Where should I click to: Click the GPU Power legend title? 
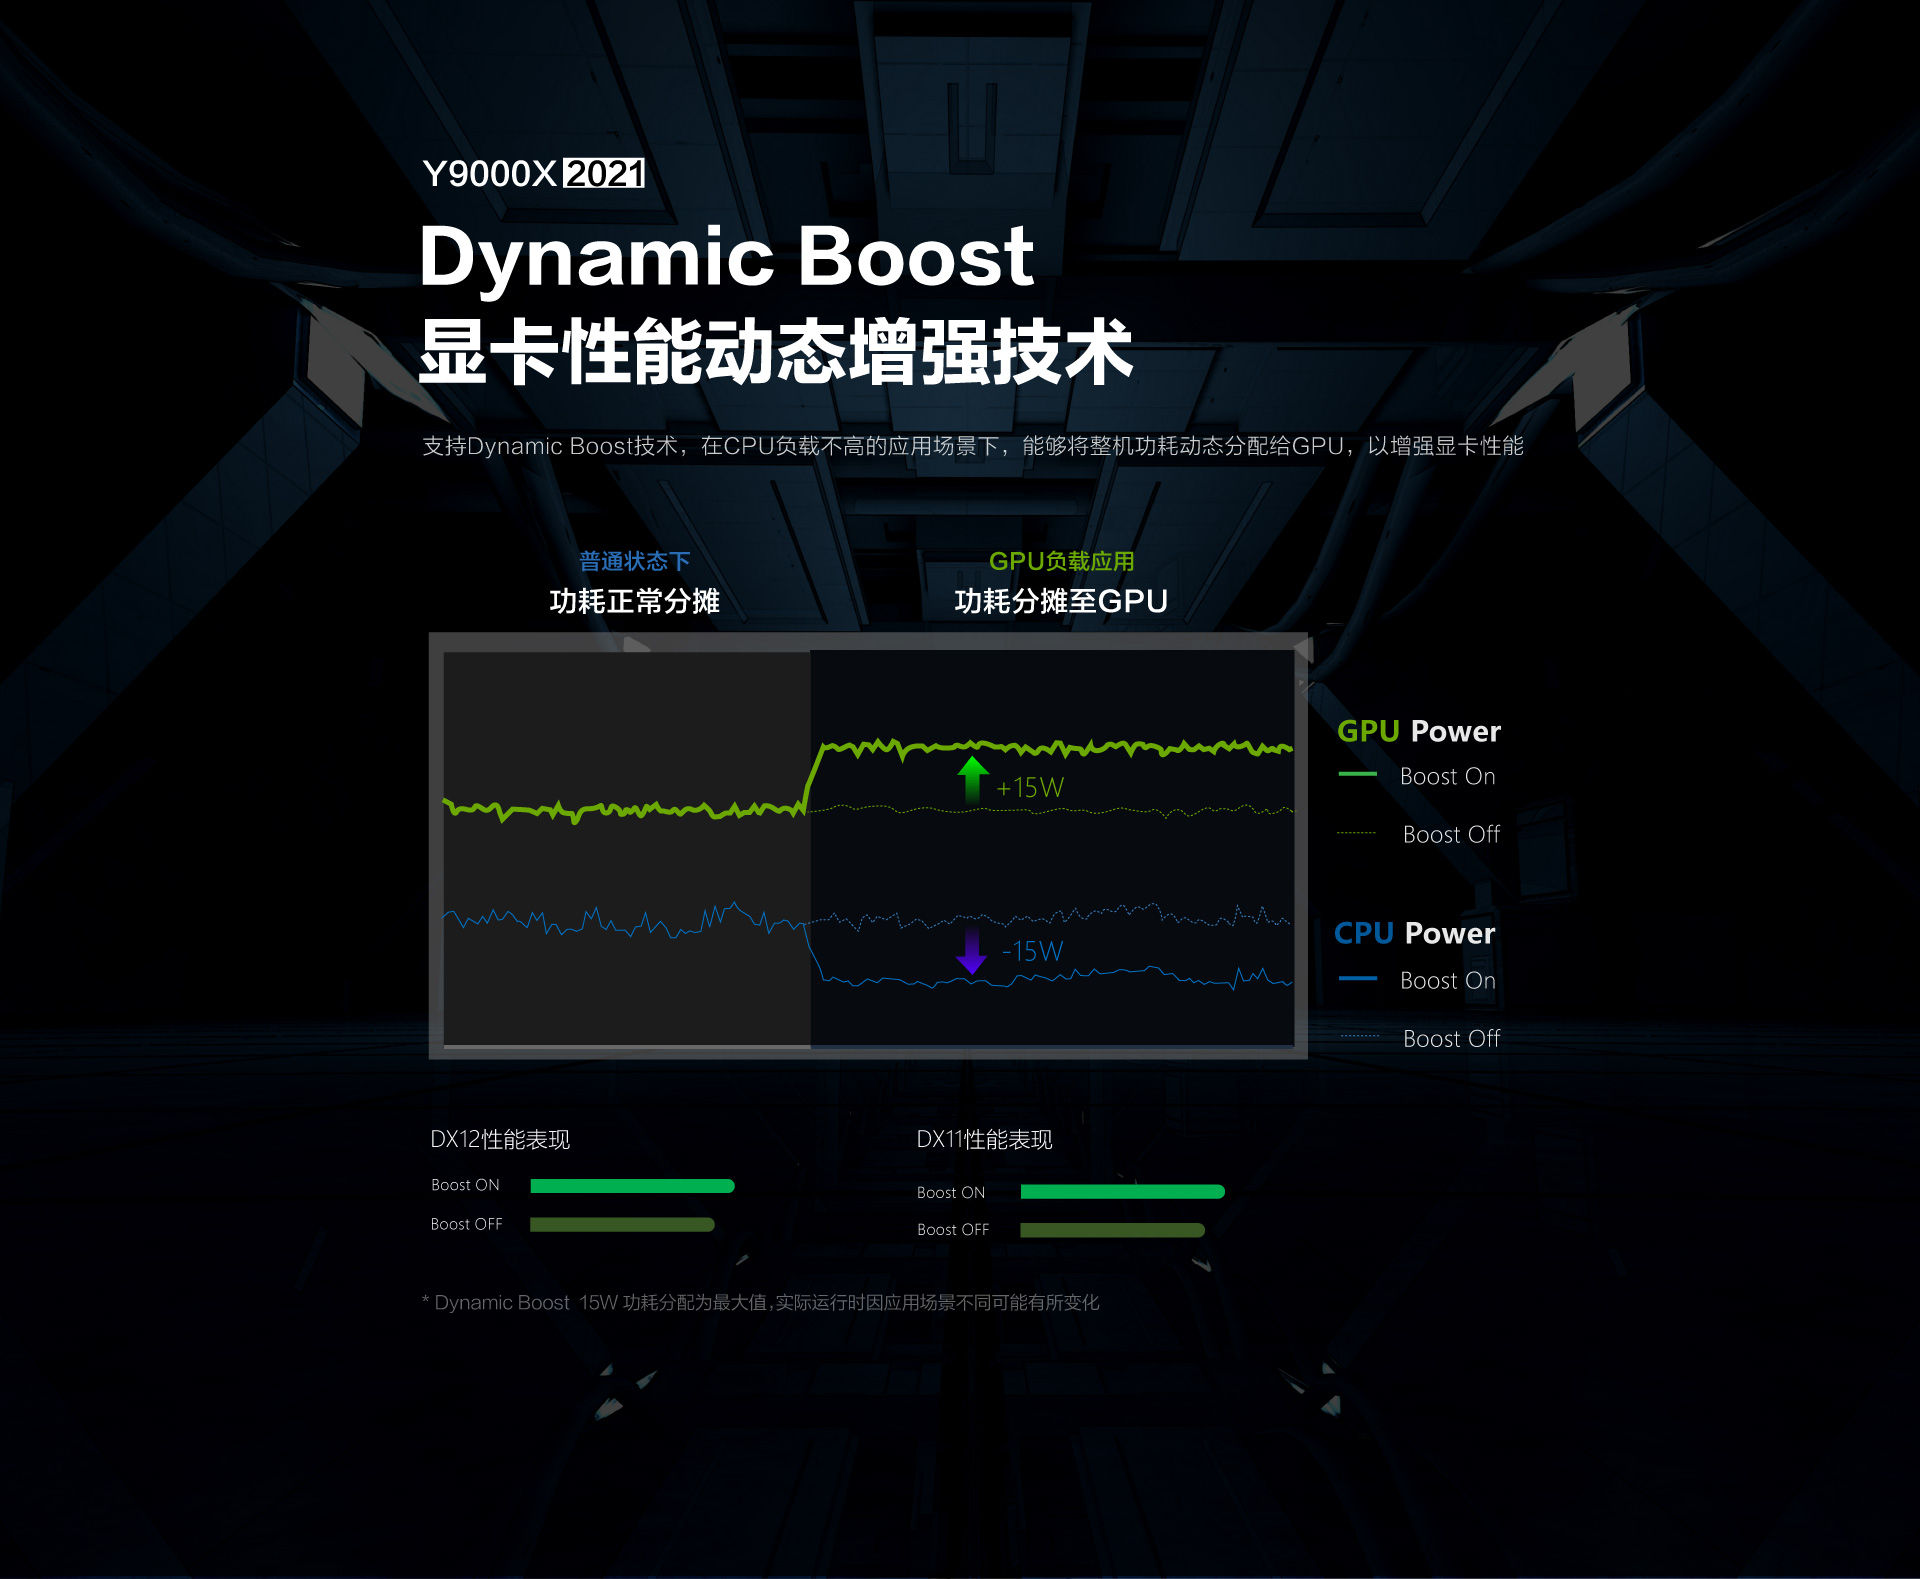tap(1419, 731)
